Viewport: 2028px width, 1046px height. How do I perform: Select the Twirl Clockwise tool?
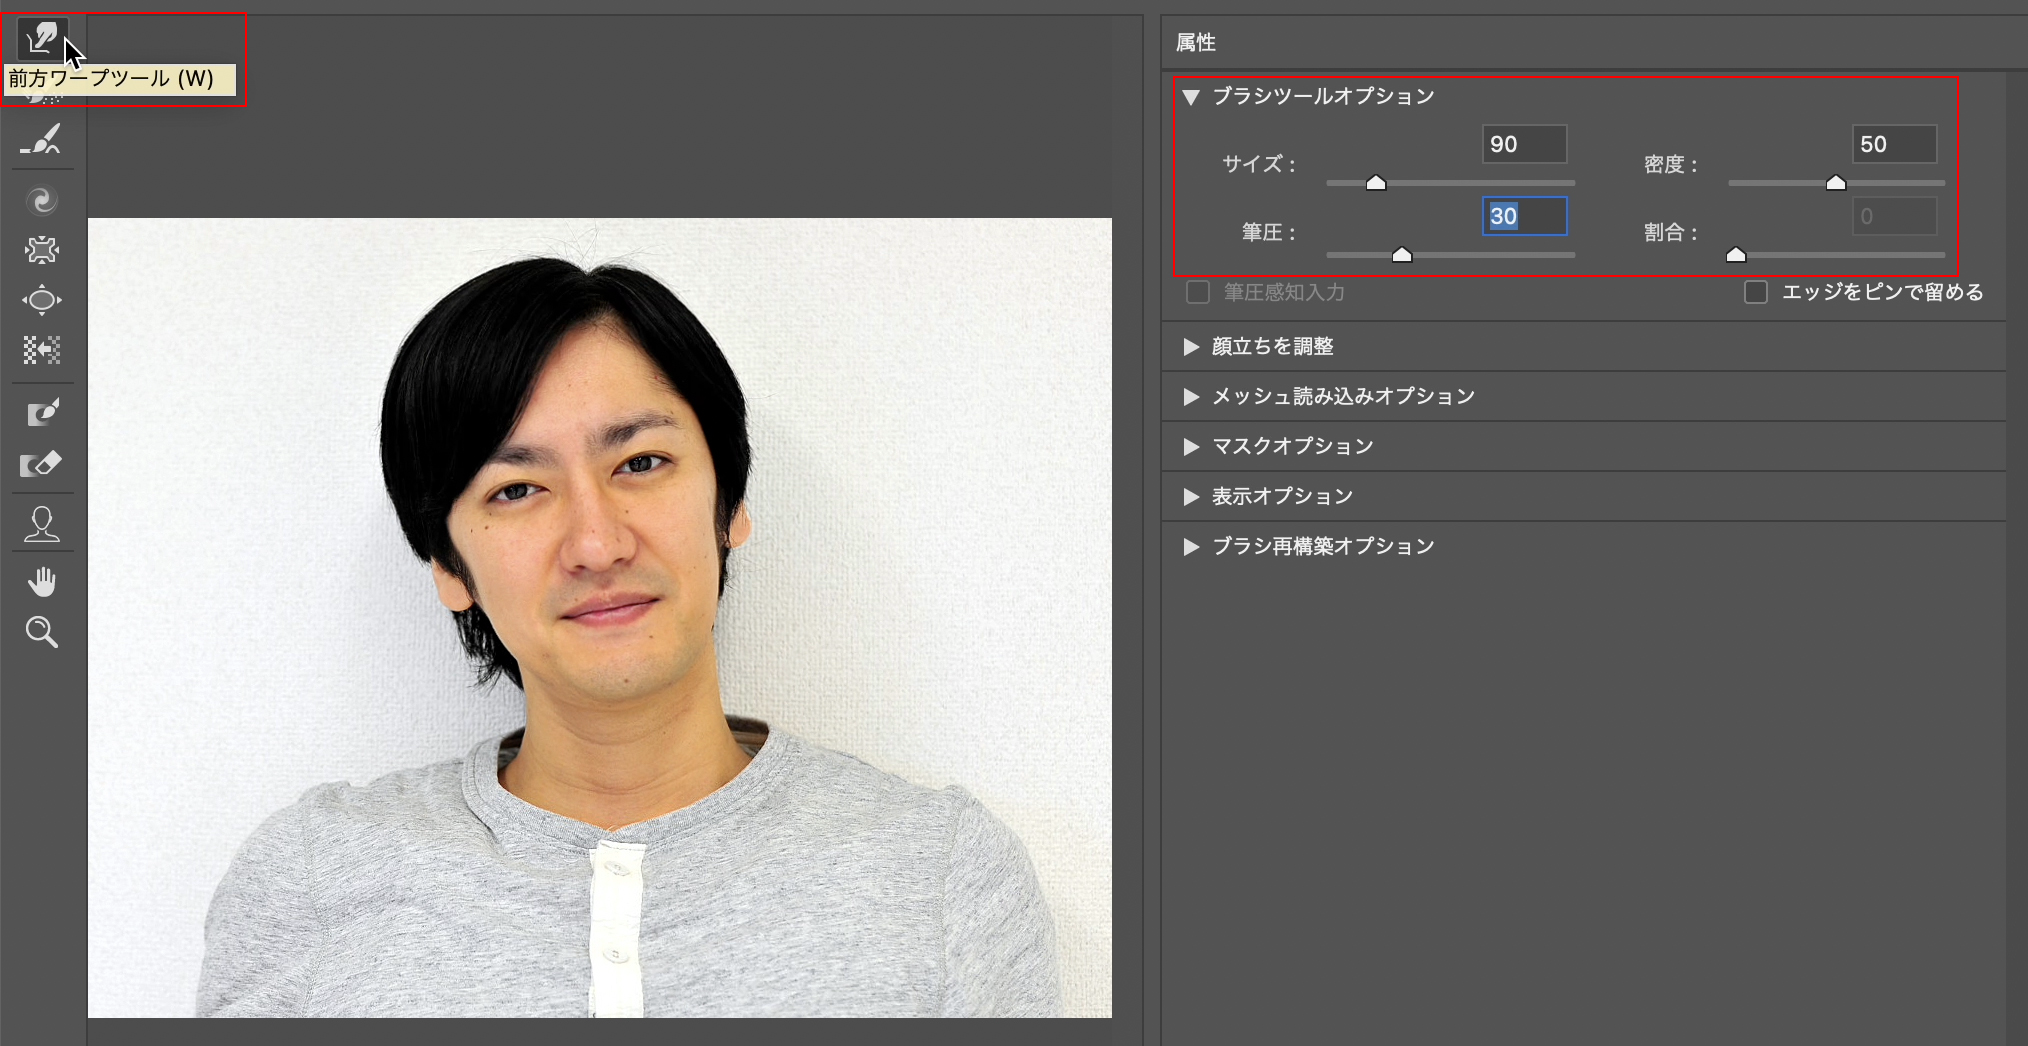(x=41, y=201)
